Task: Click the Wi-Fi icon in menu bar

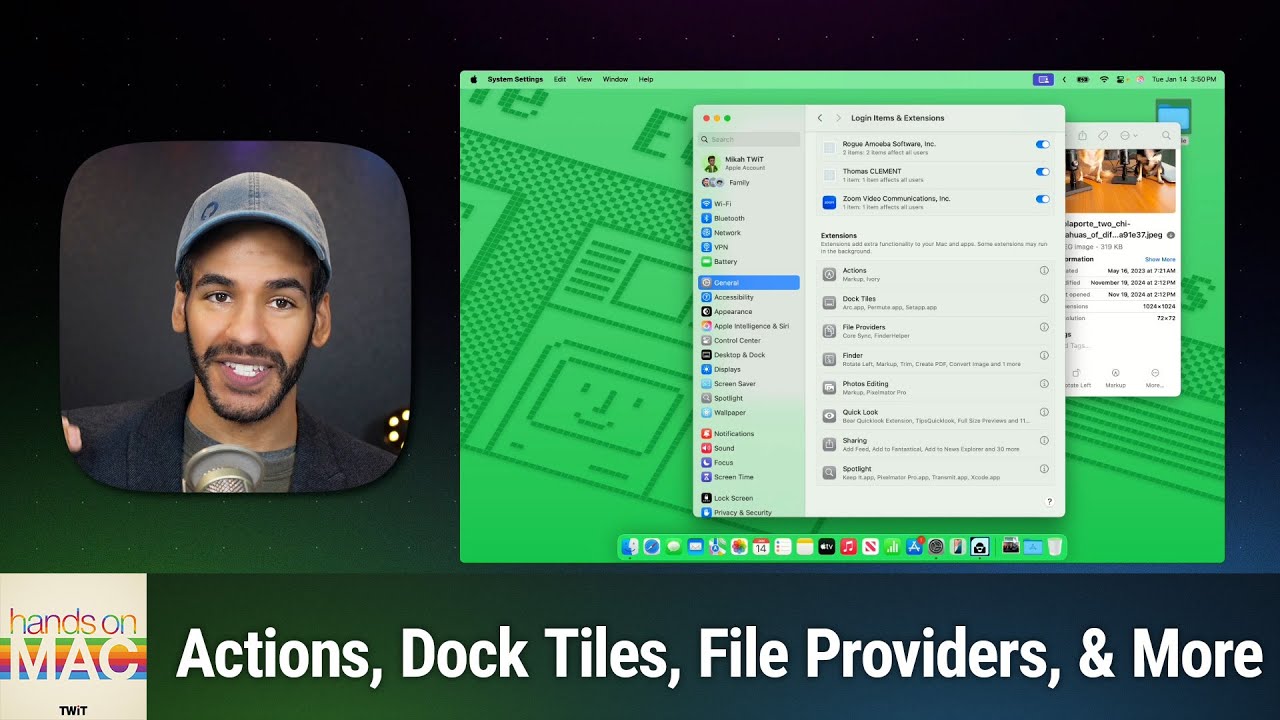Action: [1104, 79]
